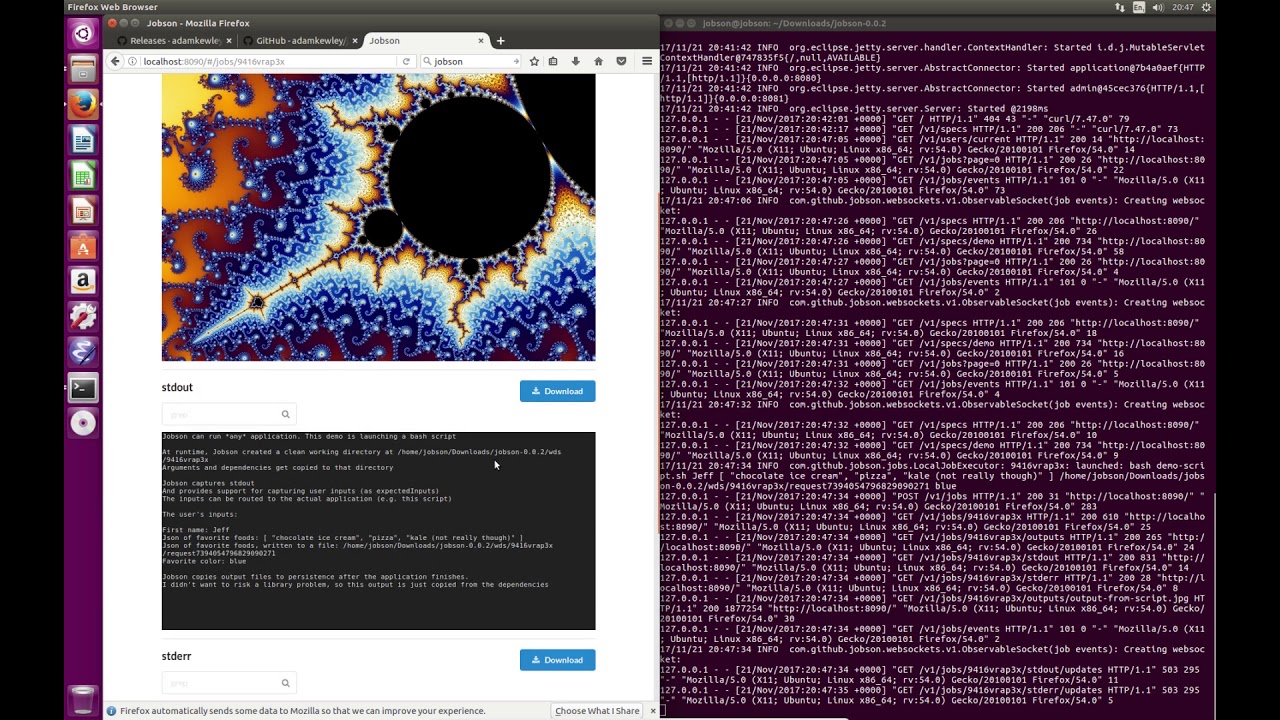1280x720 pixels.
Task: Open Firefox hamburger menu
Action: point(647,61)
